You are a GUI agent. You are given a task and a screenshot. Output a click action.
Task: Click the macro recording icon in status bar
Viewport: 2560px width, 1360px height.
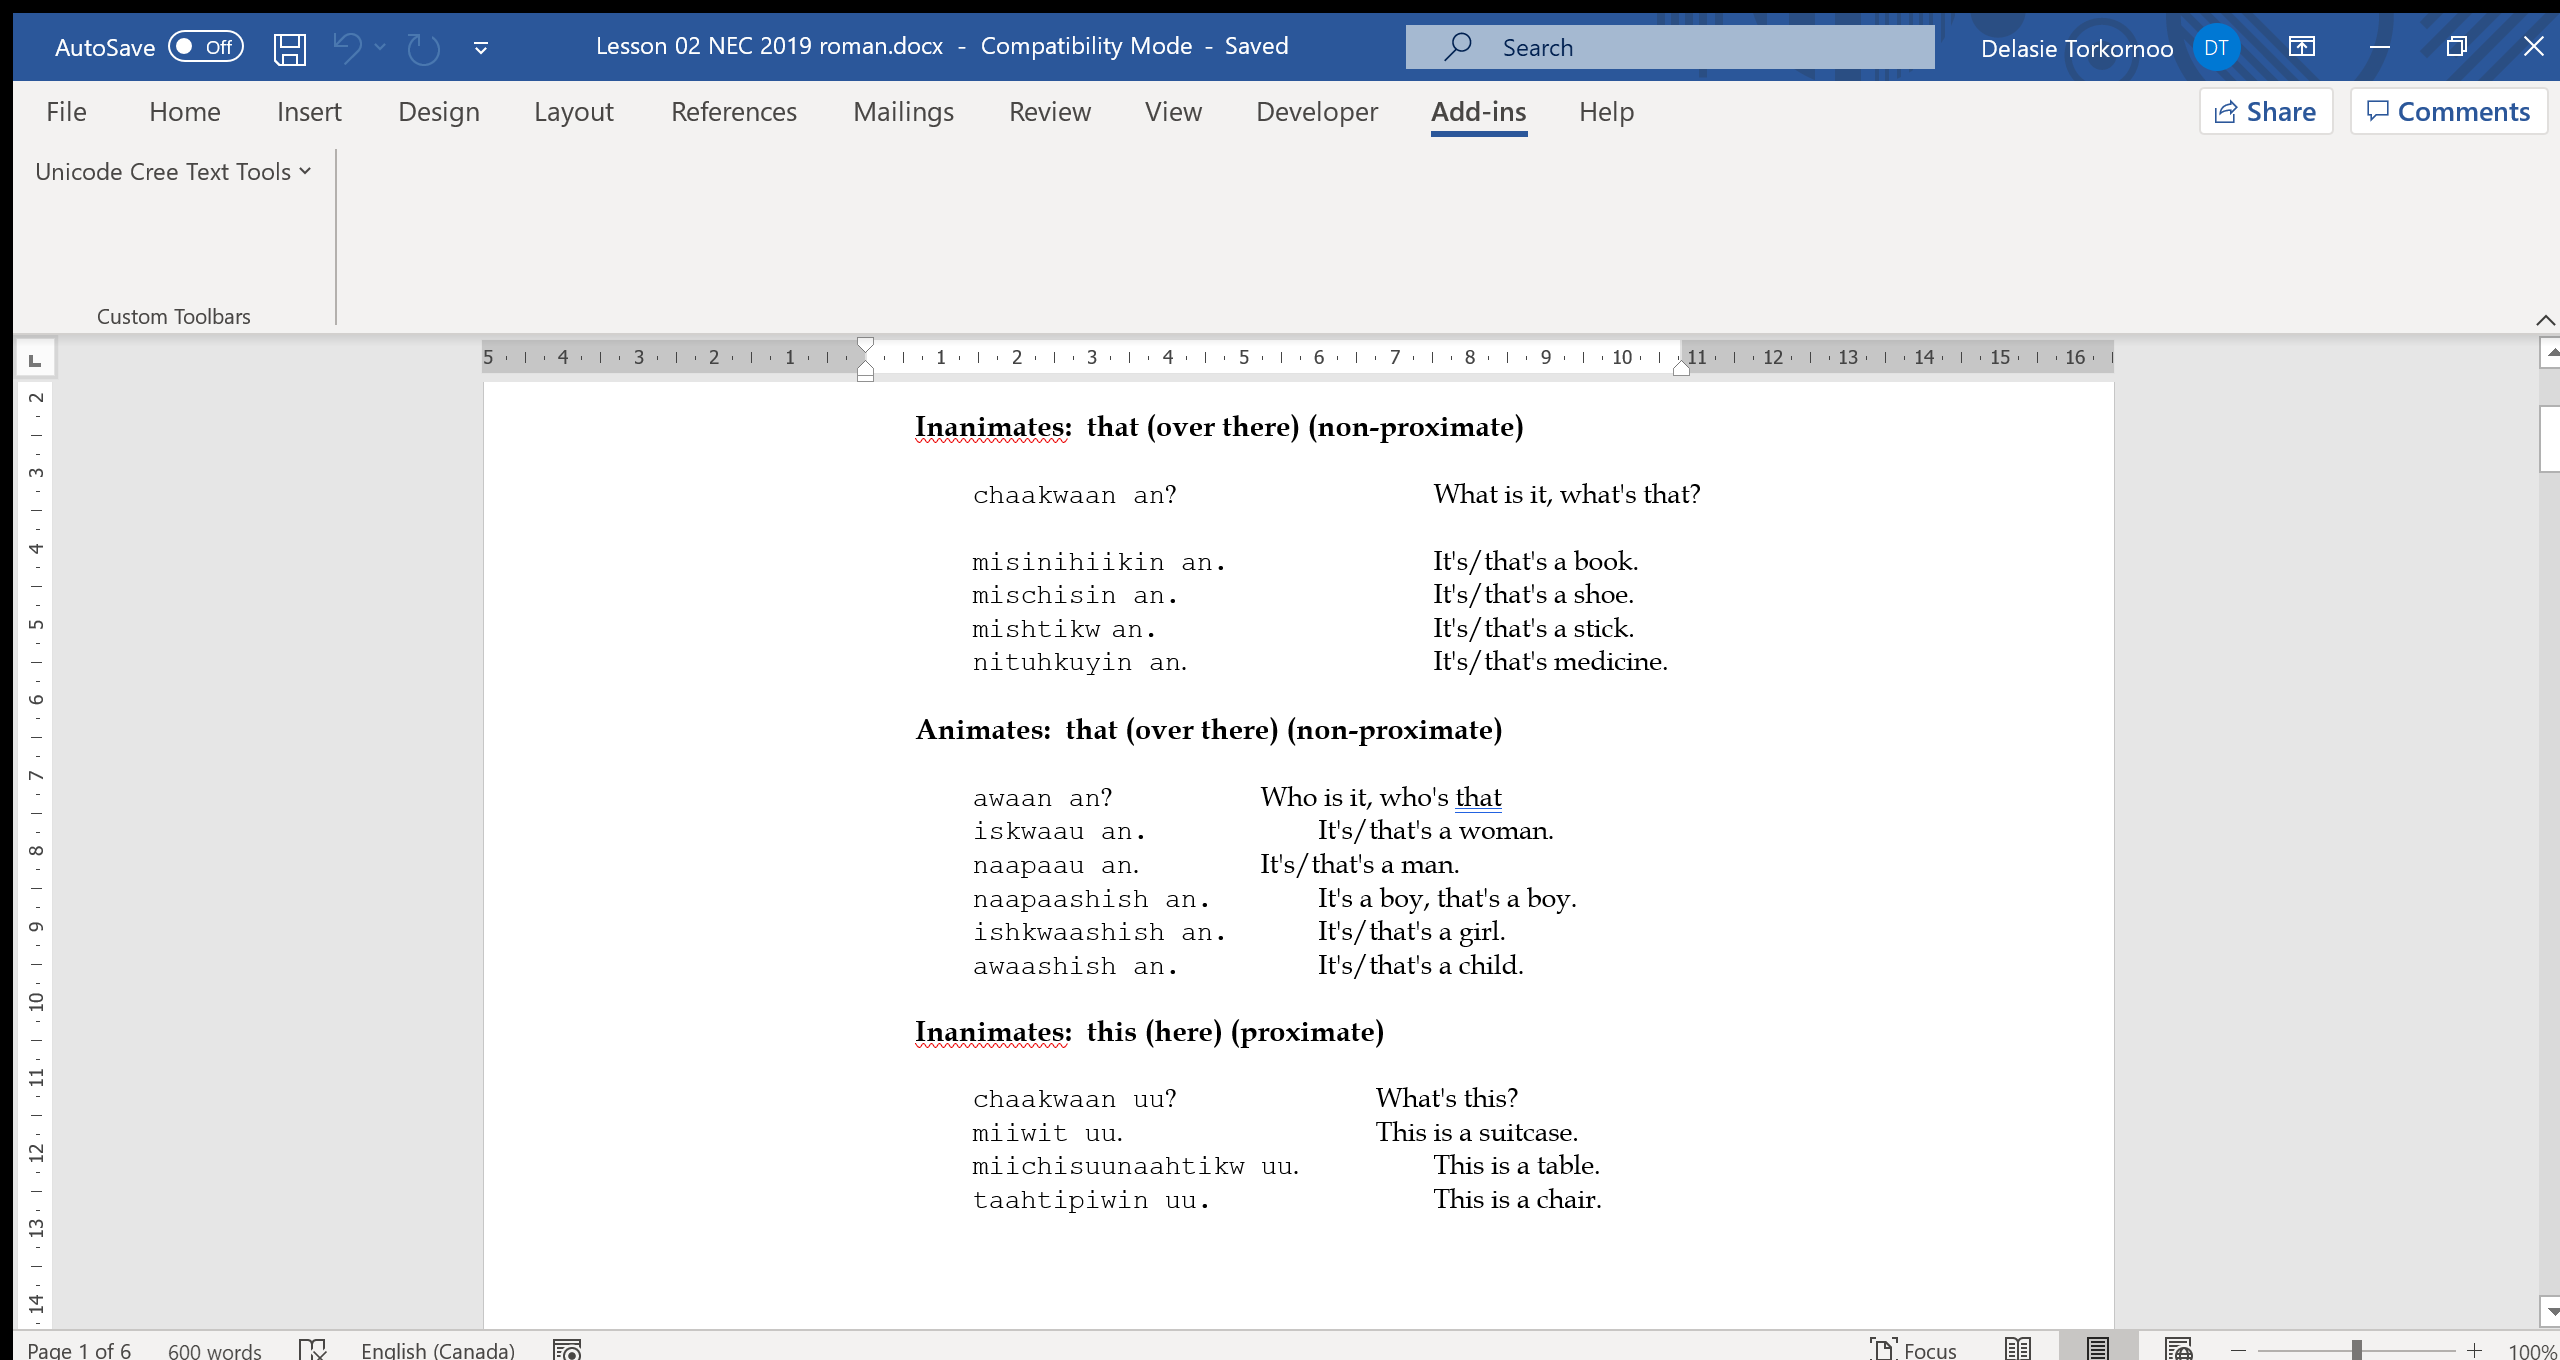tap(567, 1349)
